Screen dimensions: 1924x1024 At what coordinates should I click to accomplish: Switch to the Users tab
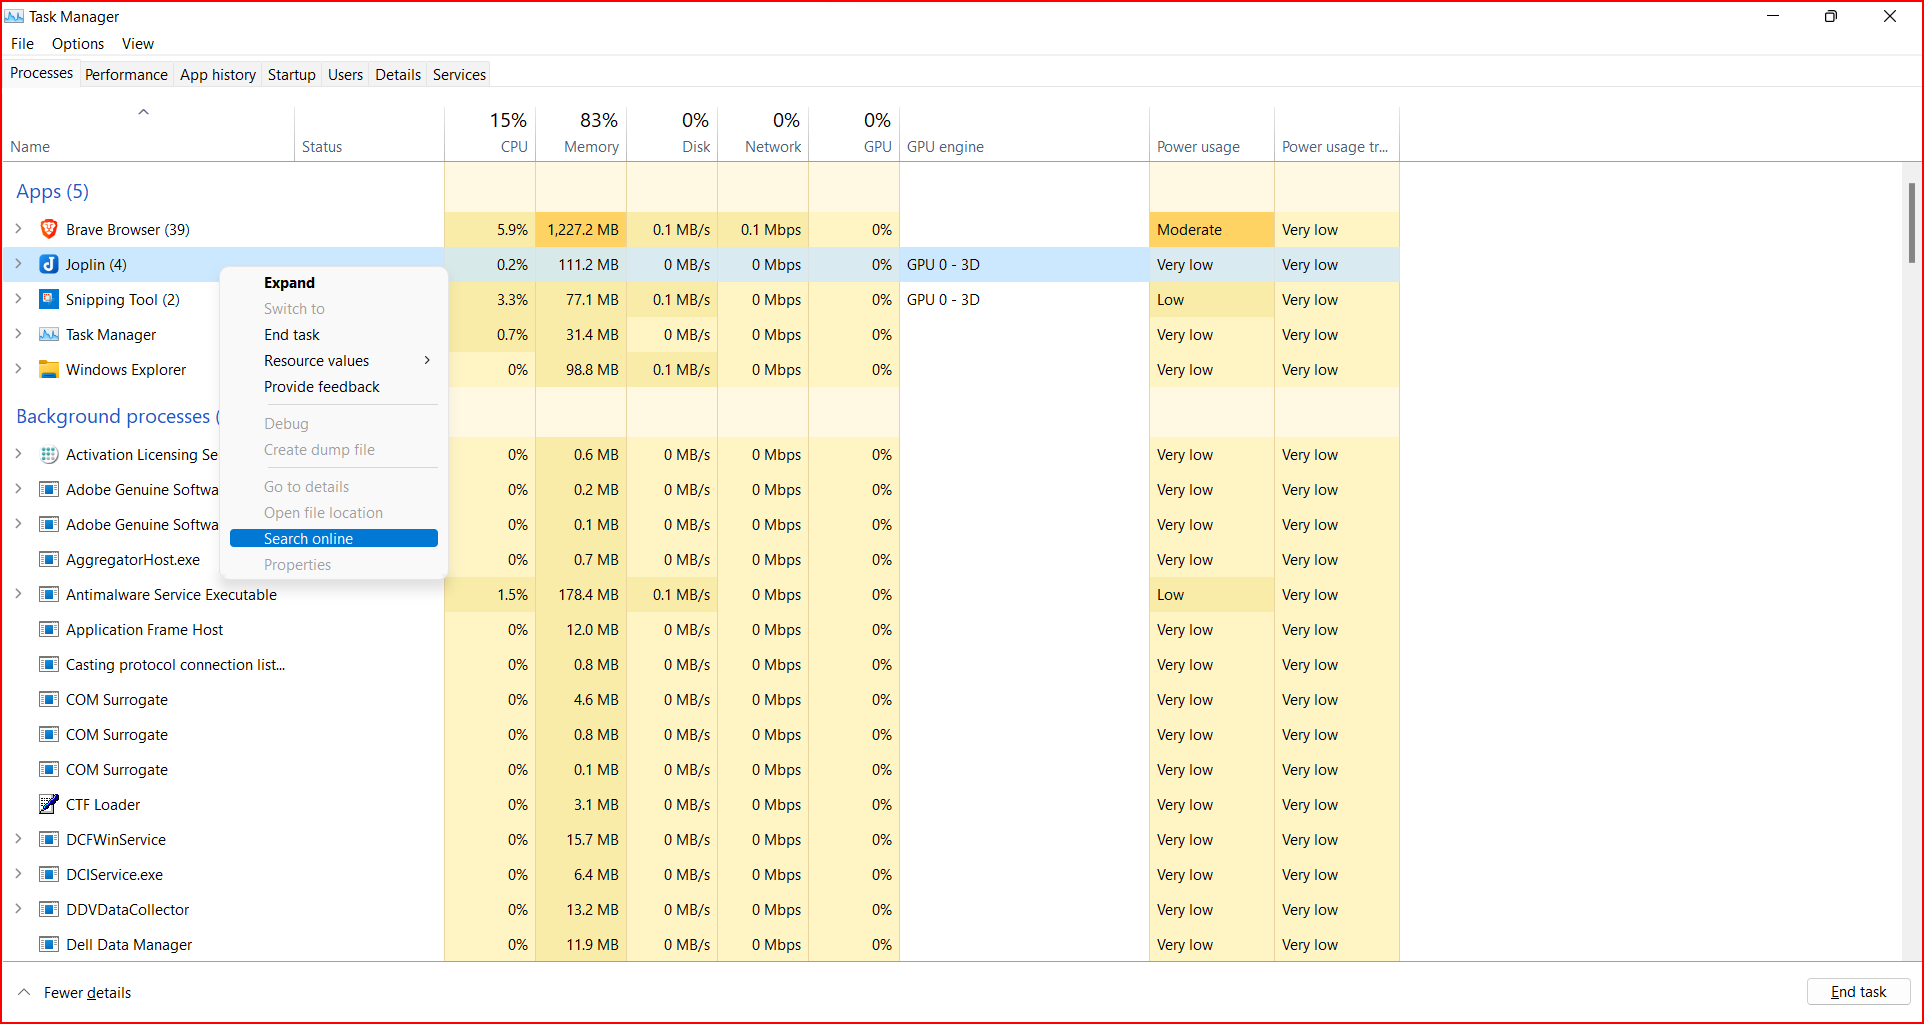click(345, 75)
